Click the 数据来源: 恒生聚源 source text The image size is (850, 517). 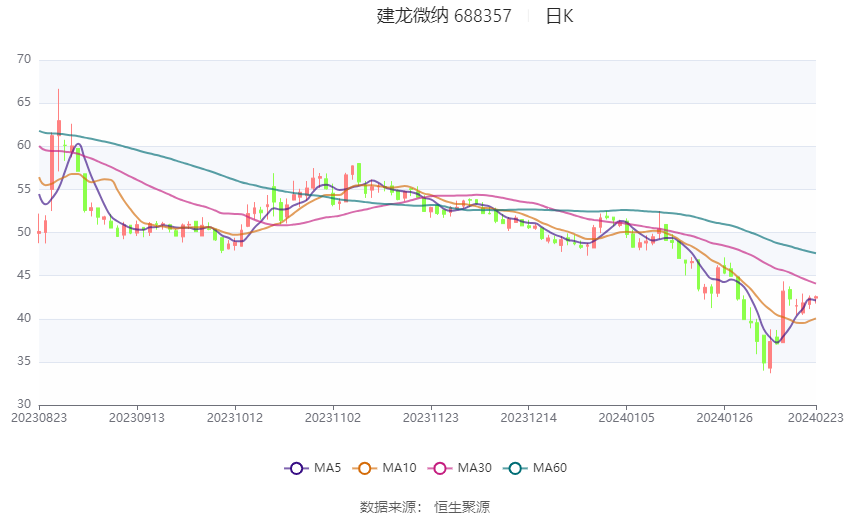click(425, 507)
